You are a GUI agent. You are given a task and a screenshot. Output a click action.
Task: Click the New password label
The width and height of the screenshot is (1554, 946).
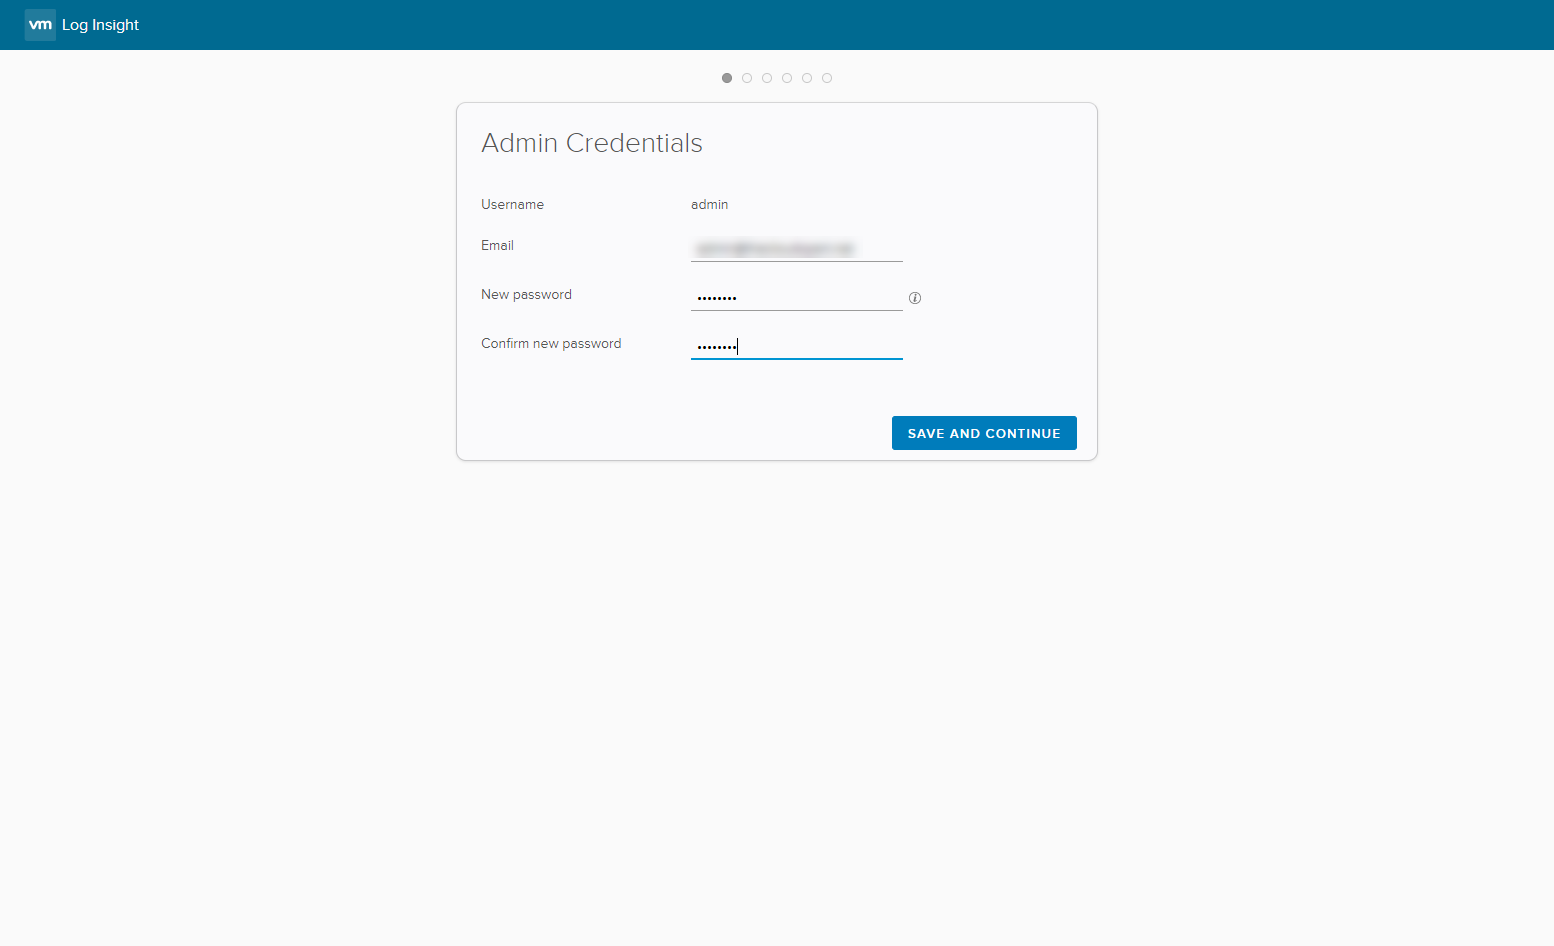point(526,294)
